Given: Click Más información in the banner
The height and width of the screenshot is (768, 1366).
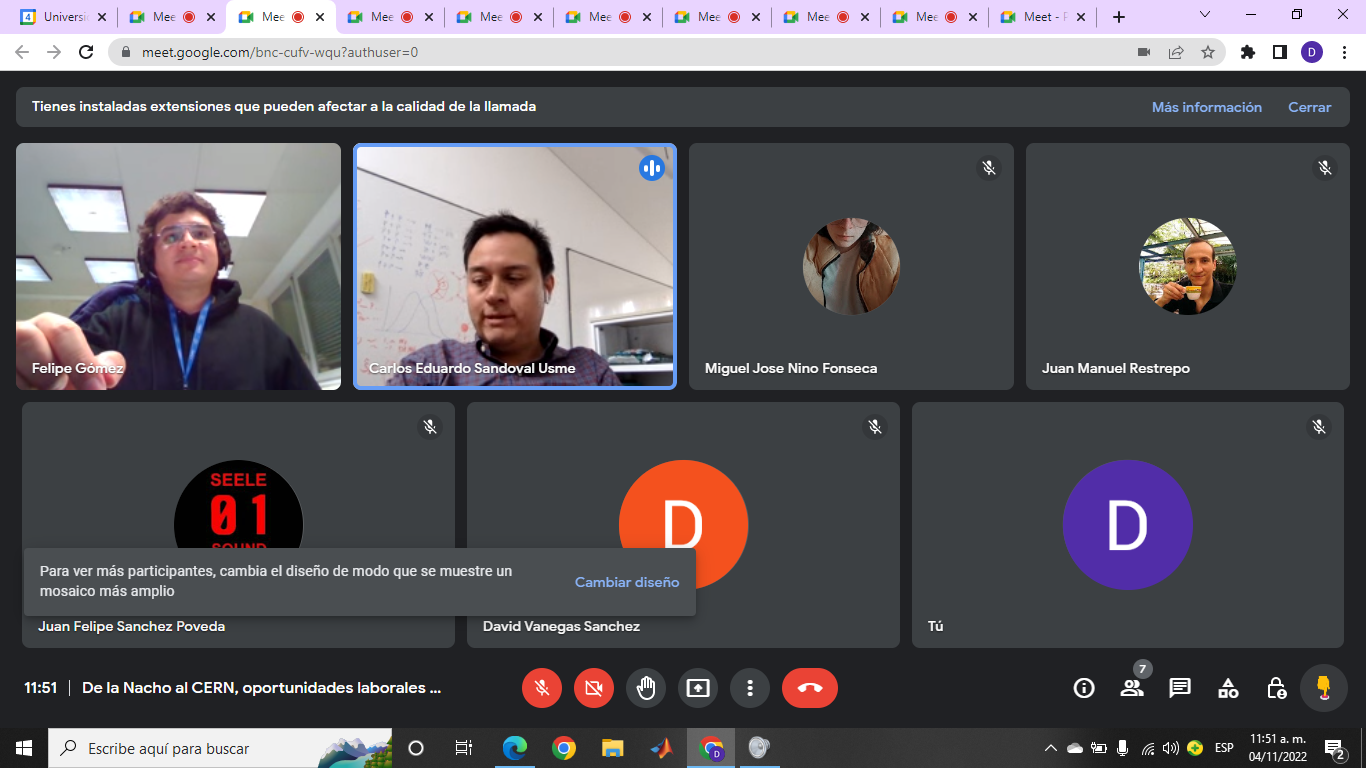Looking at the screenshot, I should (x=1206, y=107).
